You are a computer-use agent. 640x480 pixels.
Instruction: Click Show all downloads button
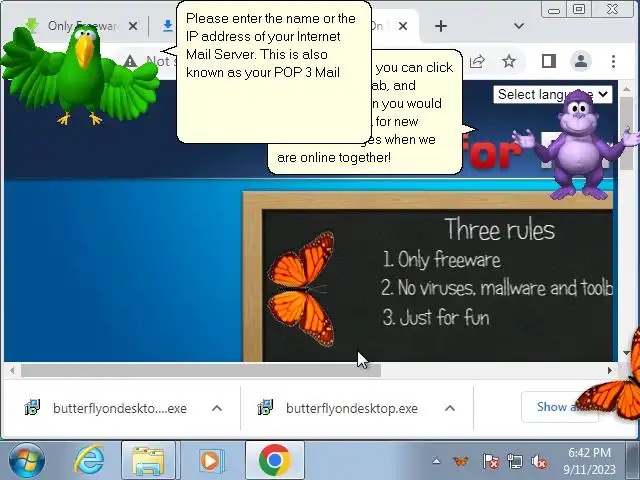pos(559,407)
